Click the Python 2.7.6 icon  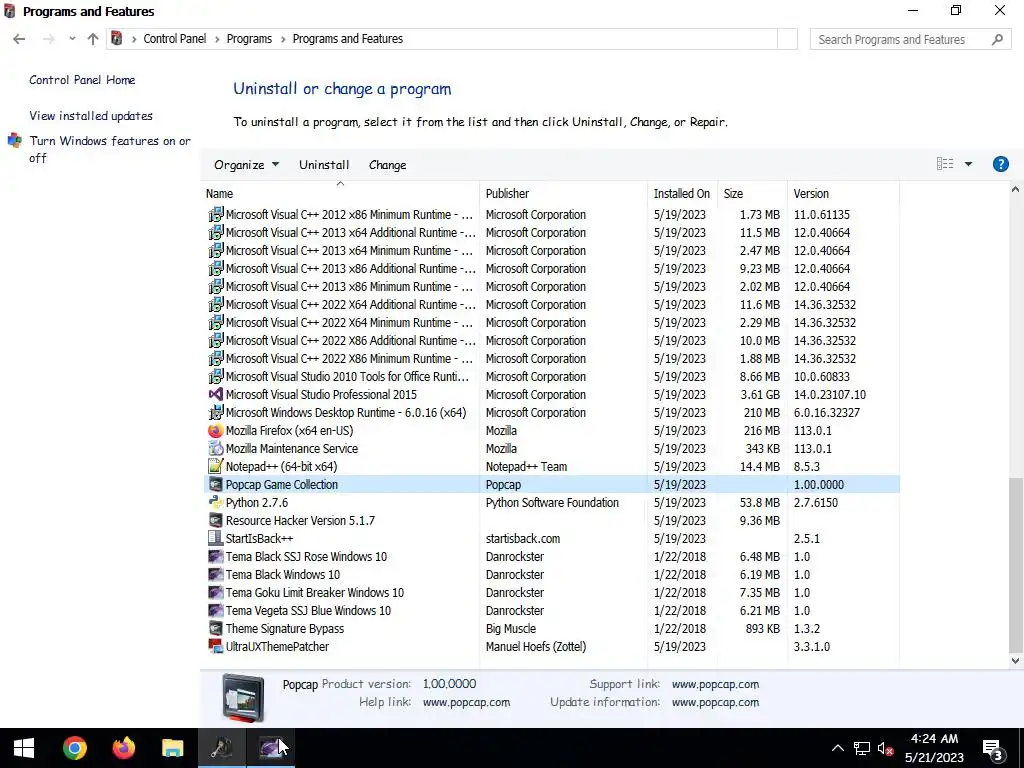(x=216, y=503)
